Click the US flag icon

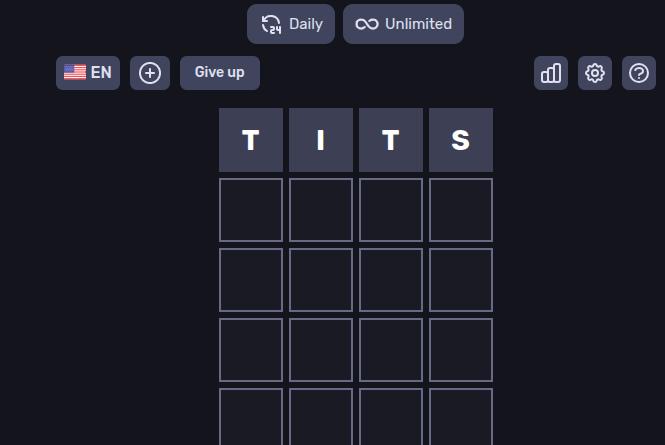tap(75, 73)
